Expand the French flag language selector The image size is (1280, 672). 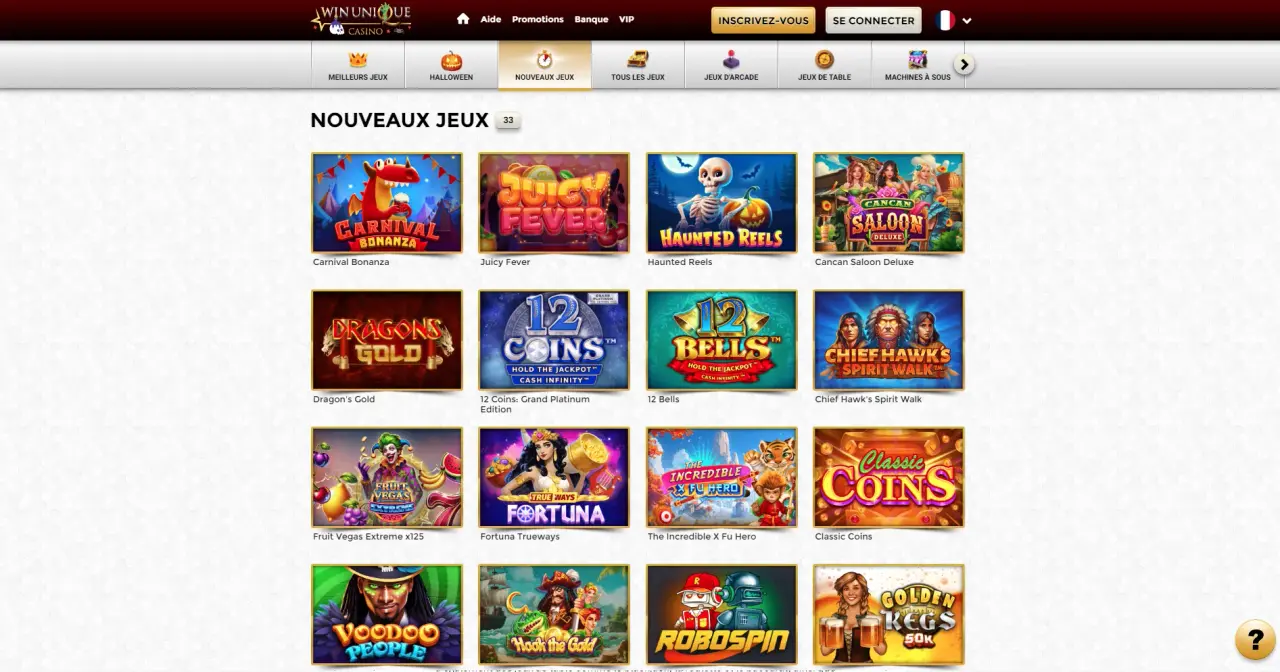pos(954,20)
